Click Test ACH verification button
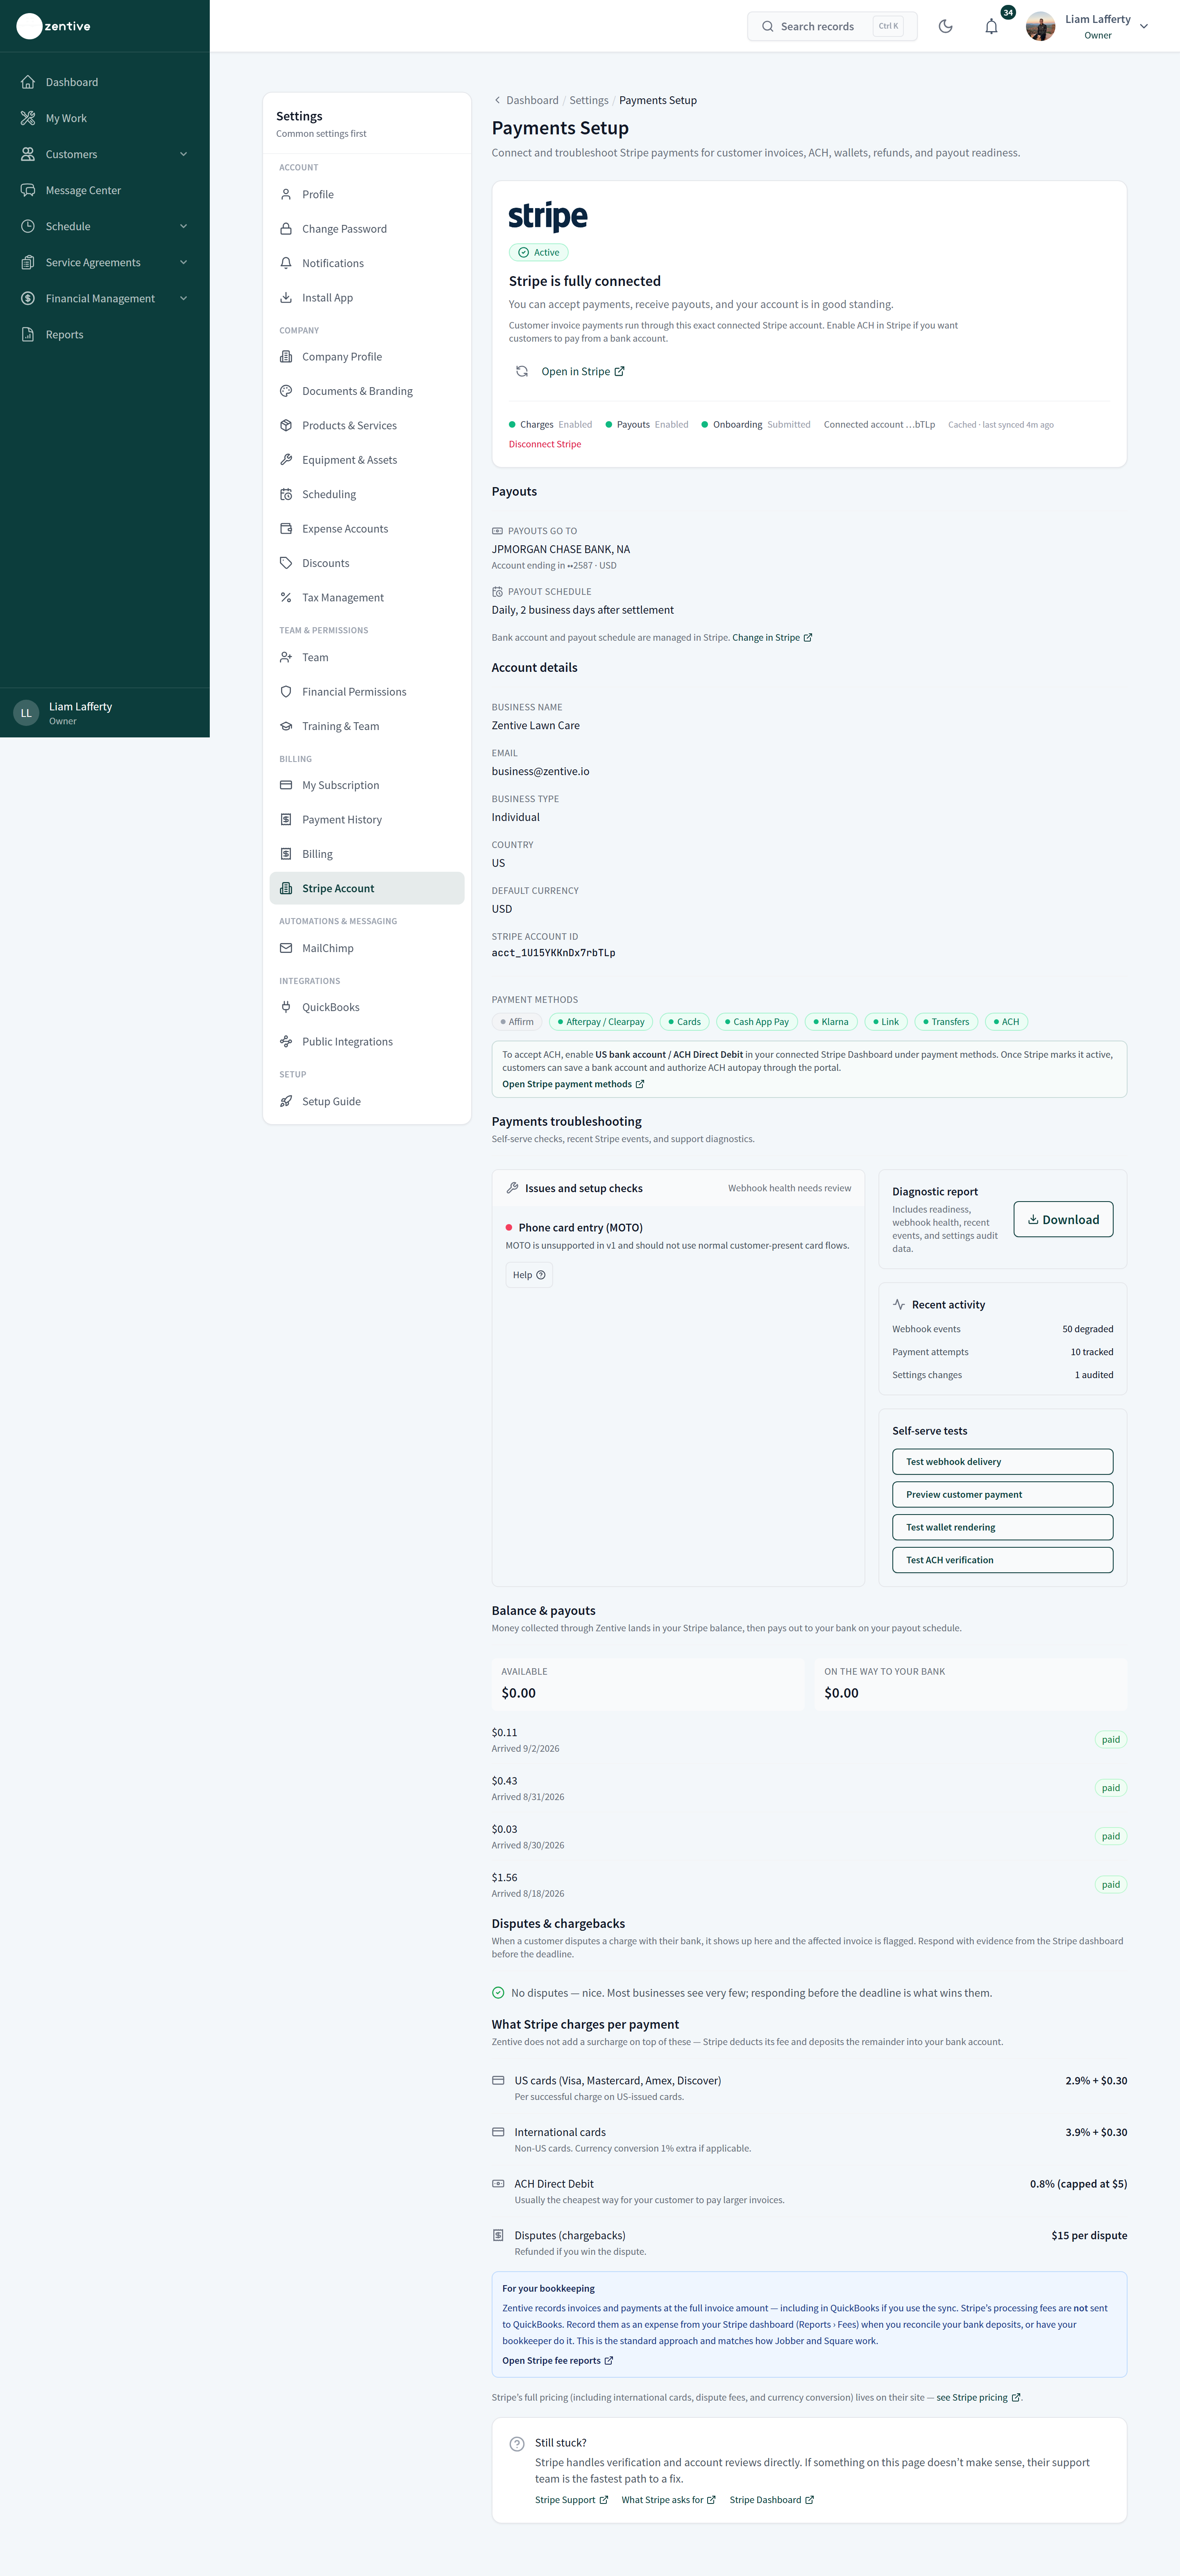This screenshot has height=2576, width=1180. pos(1002,1560)
